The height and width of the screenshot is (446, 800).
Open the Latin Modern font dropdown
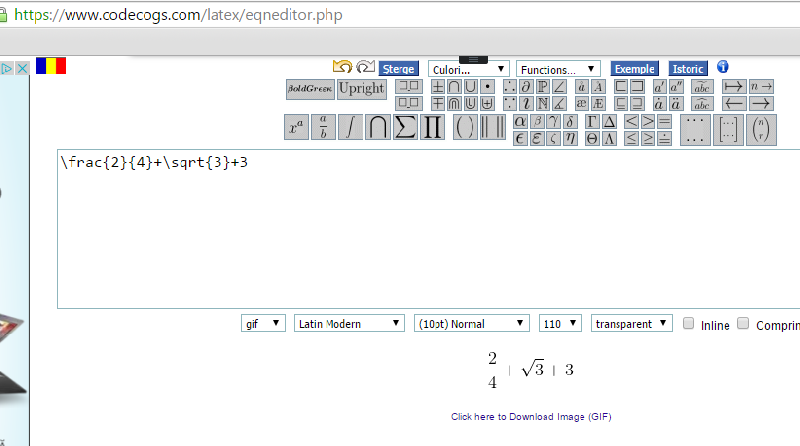coord(349,324)
